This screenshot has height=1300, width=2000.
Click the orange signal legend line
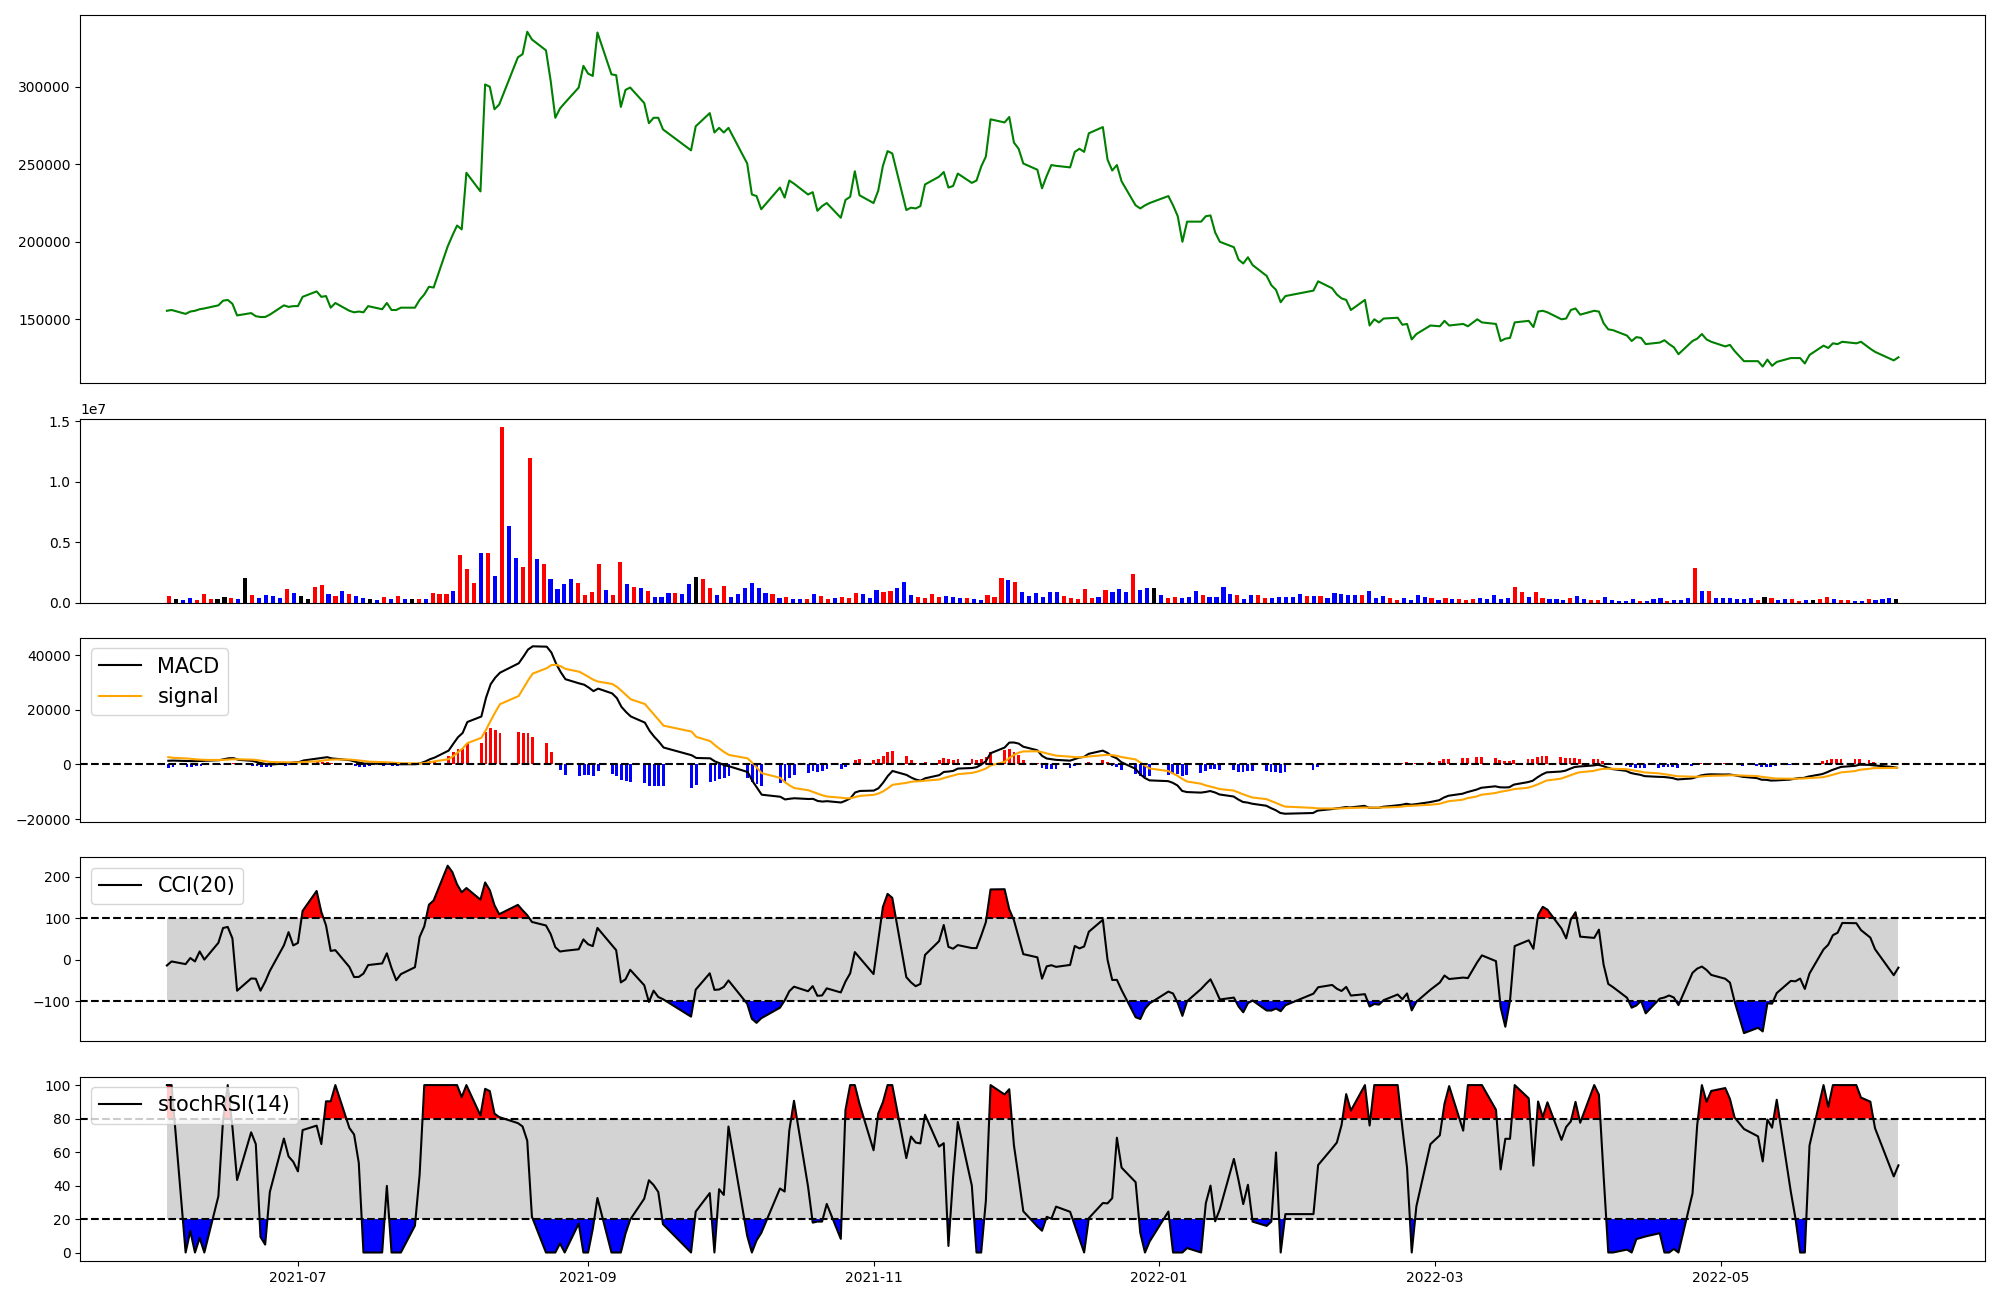tap(122, 697)
